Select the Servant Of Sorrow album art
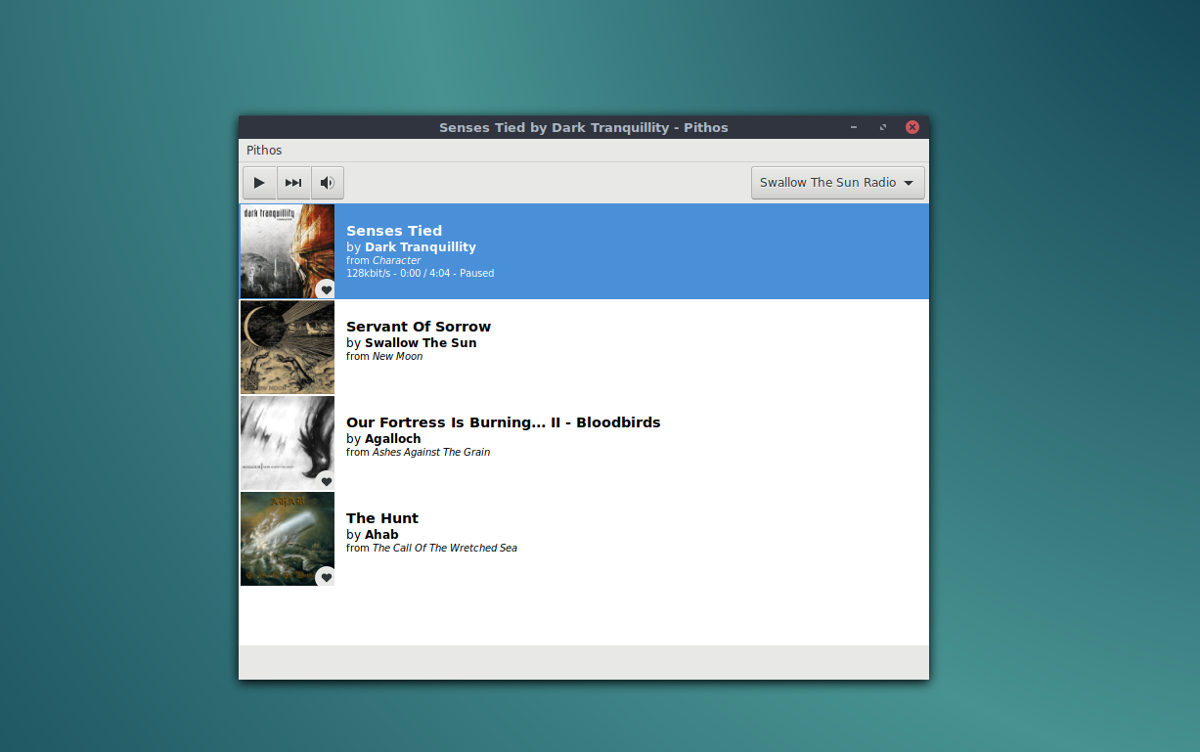Viewport: 1200px width, 752px height. tap(287, 348)
